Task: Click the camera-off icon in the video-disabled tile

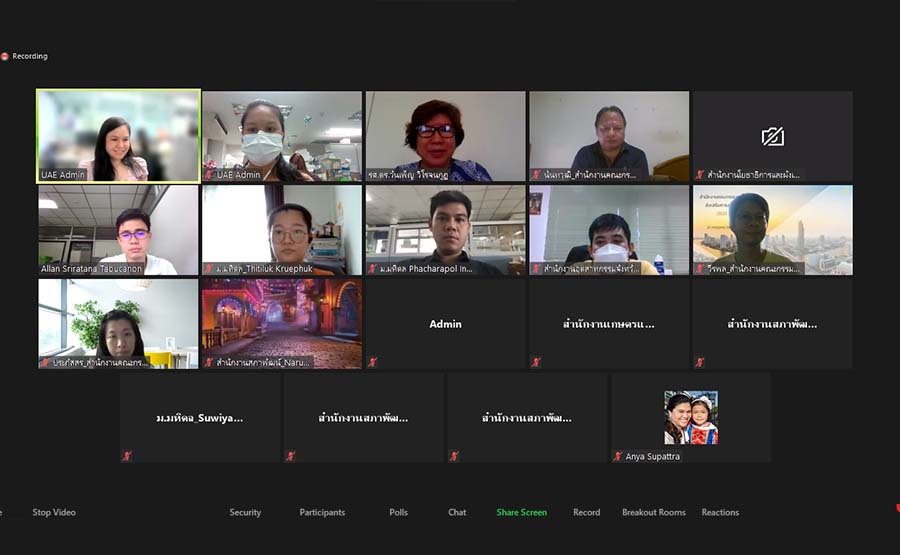Action: pos(772,136)
